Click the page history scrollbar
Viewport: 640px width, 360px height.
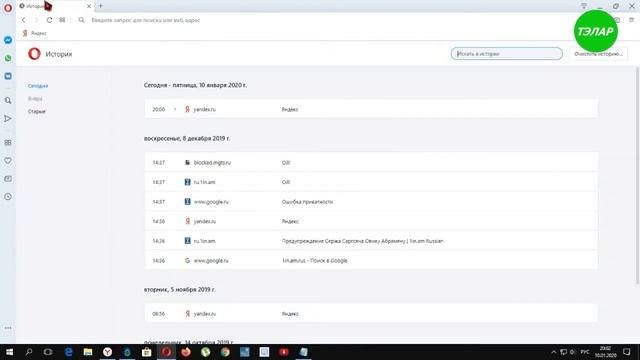point(637,176)
